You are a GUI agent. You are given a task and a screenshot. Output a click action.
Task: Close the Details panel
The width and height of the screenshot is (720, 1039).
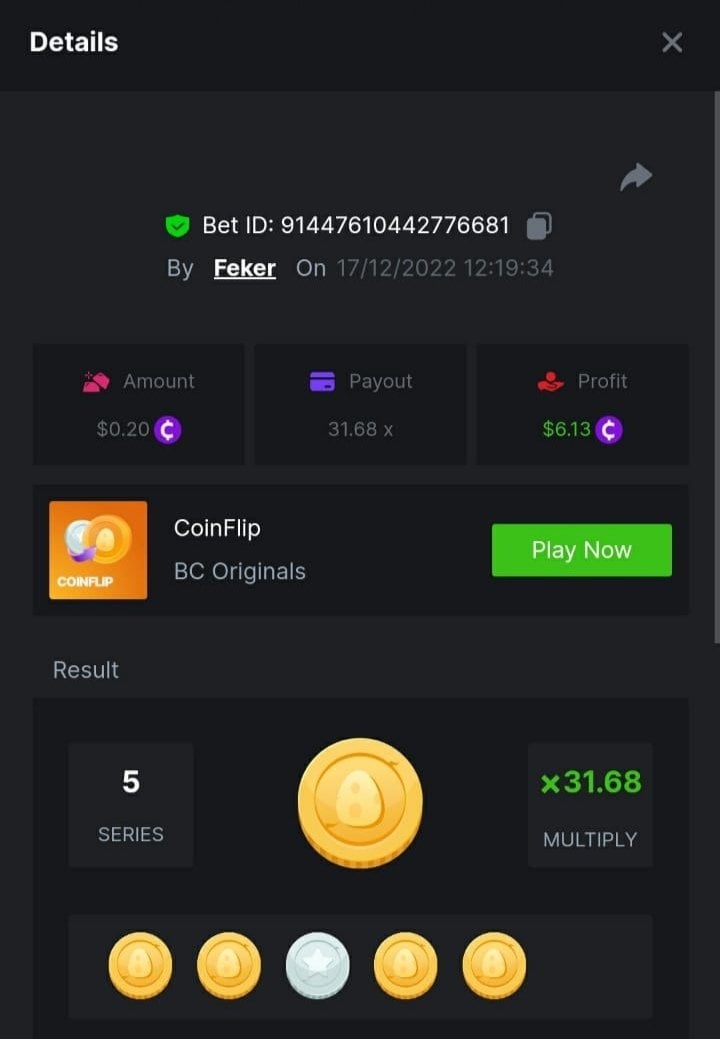[672, 42]
